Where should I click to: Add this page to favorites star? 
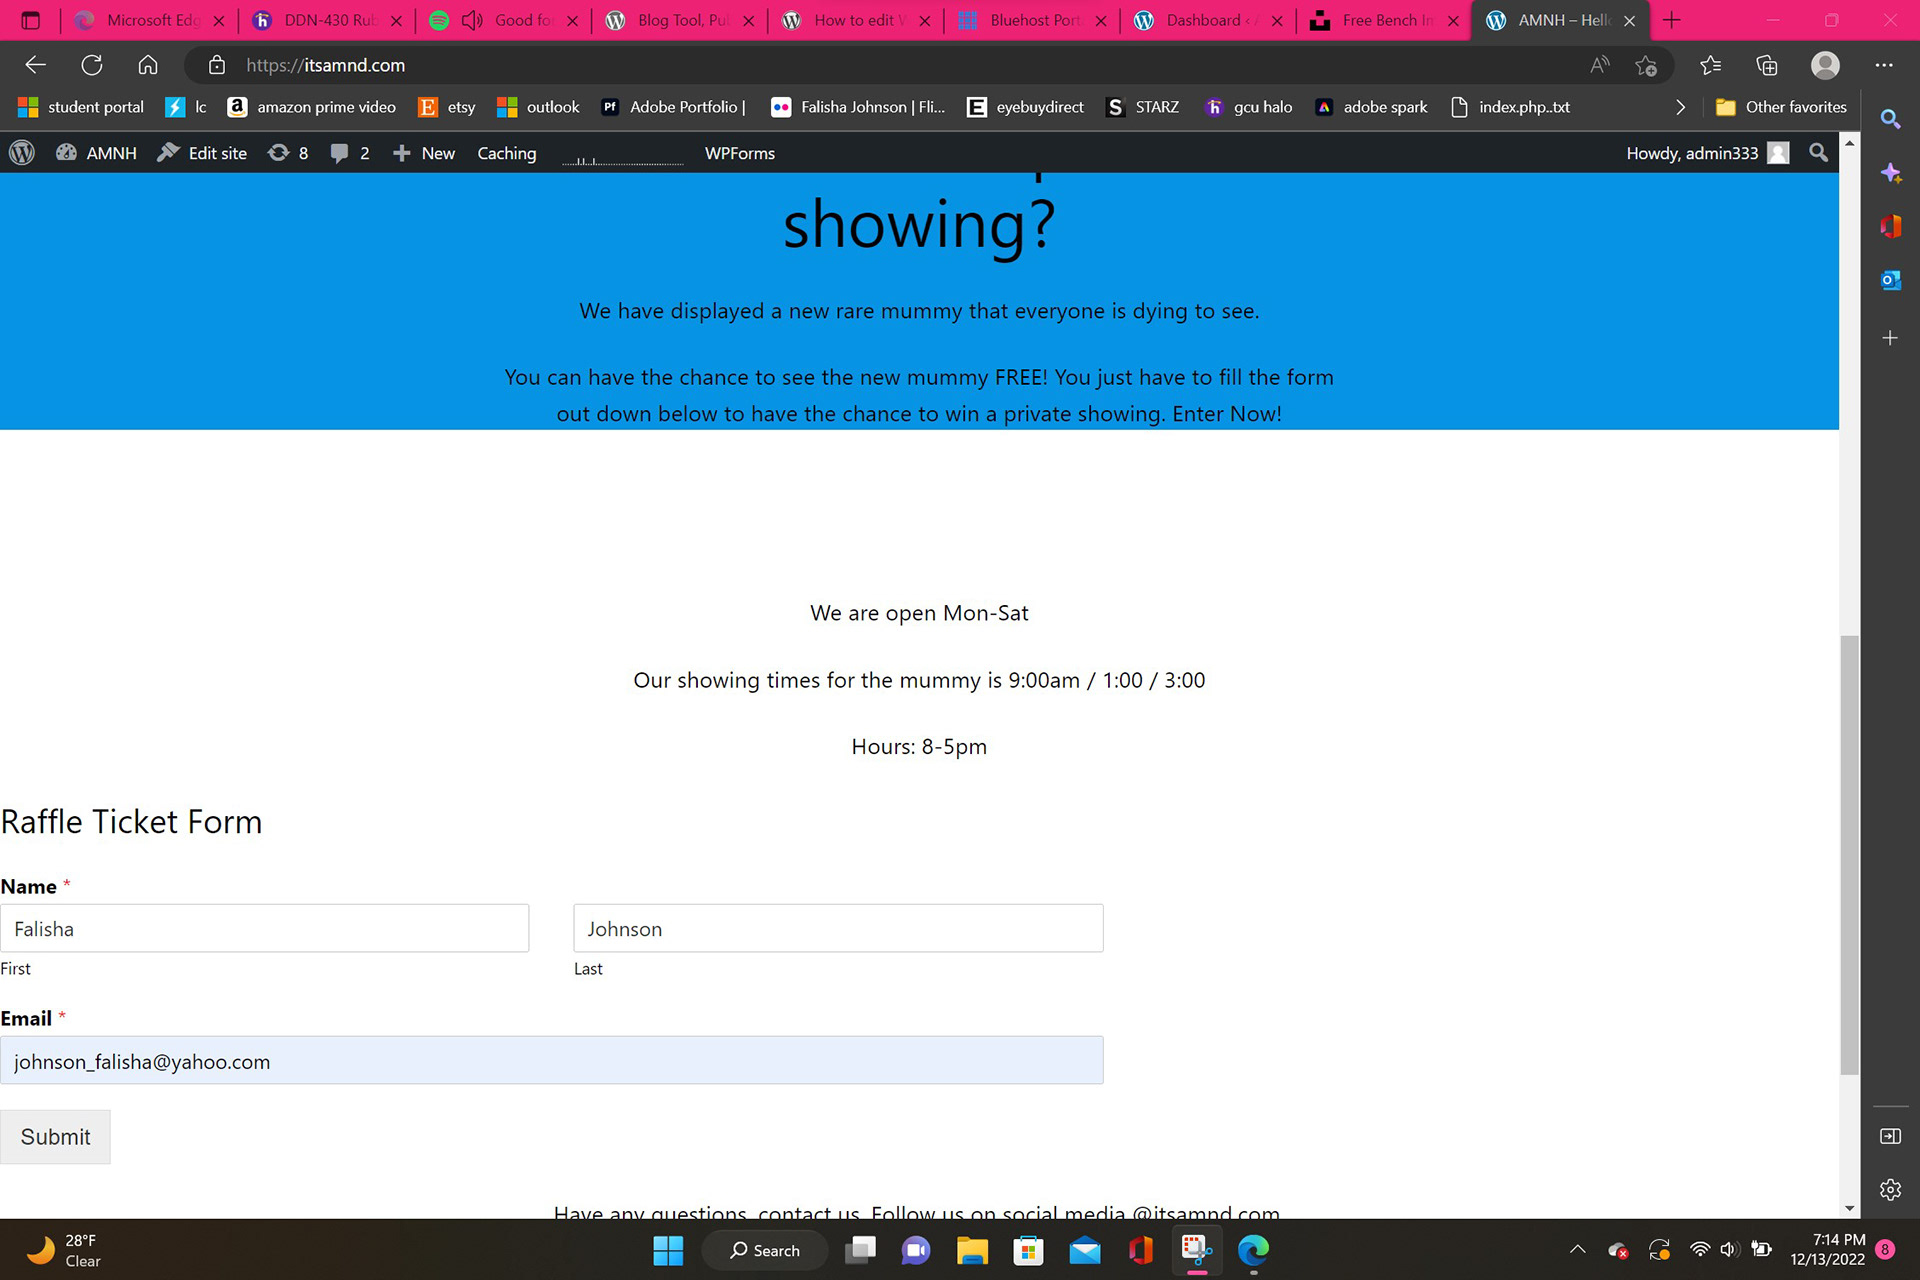point(1646,65)
